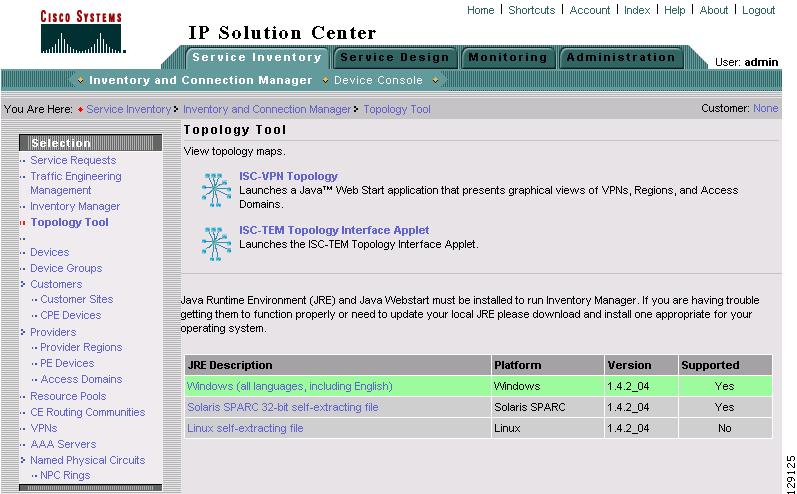Image resolution: width=797 pixels, height=494 pixels.
Task: Select Topology Tool in sidebar
Action: 70,222
